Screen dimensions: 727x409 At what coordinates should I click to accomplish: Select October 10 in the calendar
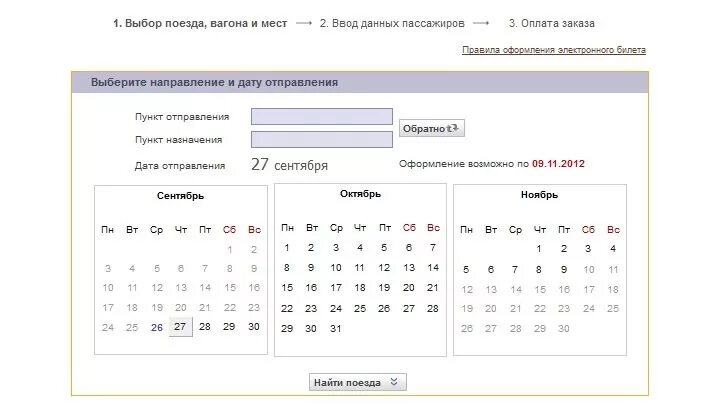click(336, 268)
